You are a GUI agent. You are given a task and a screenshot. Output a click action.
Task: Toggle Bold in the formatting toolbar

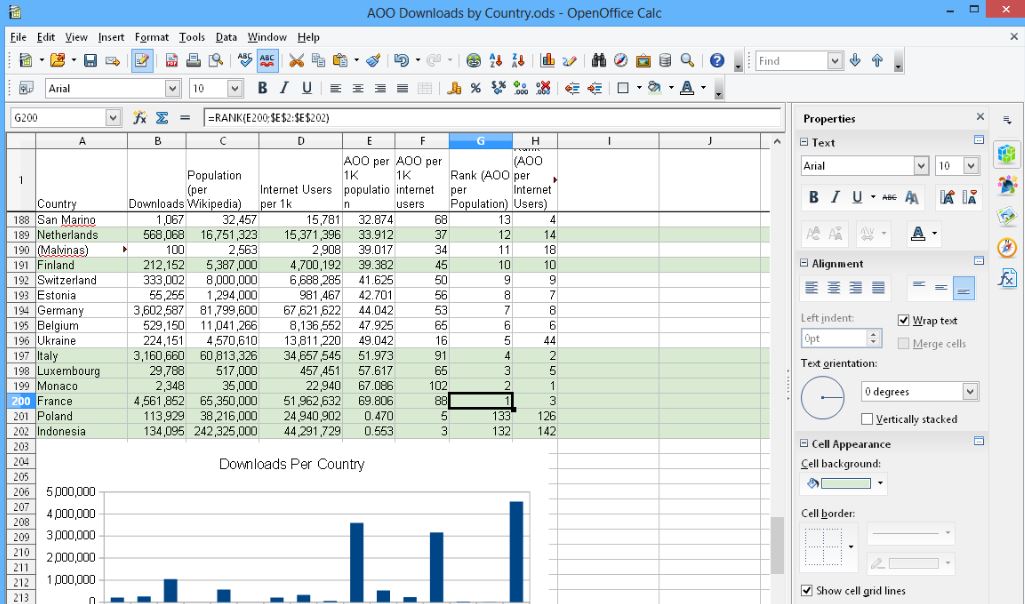[x=262, y=88]
